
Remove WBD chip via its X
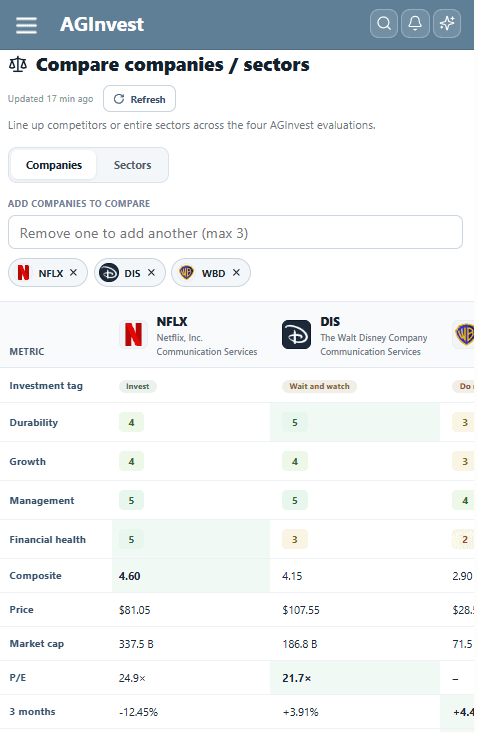236,273
